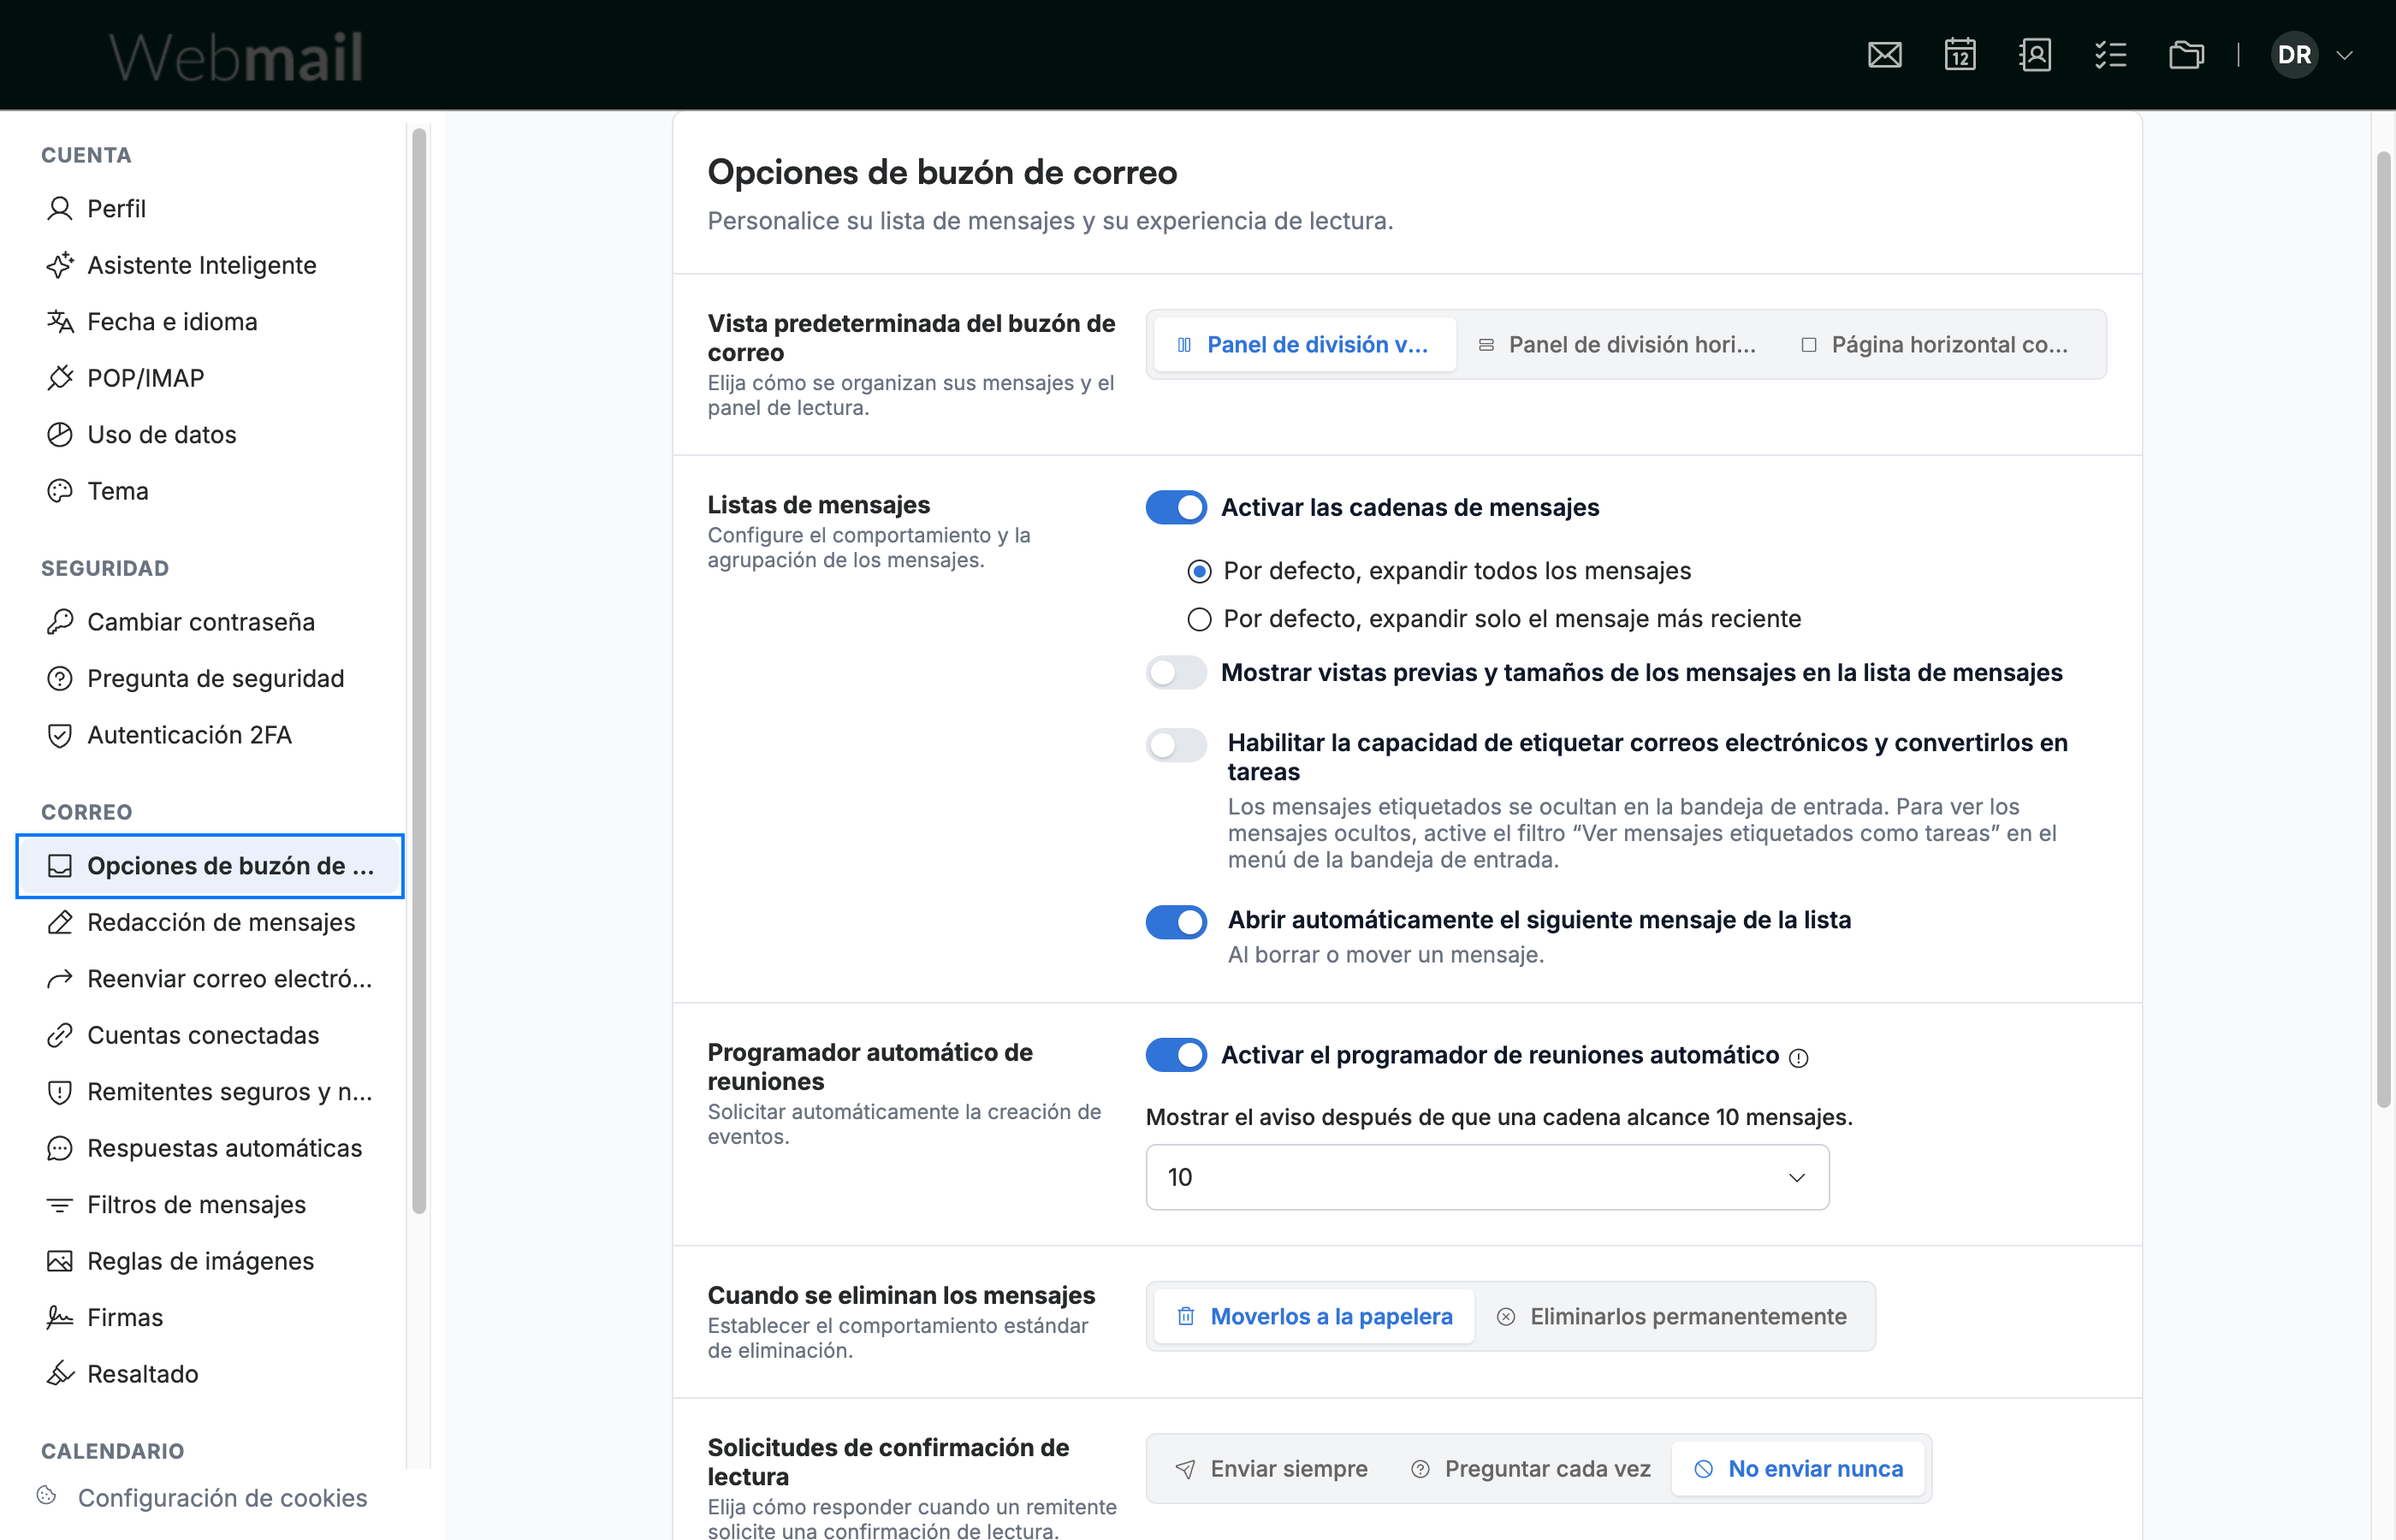Open Asistente Inteligente settings
Viewport: 2396px width, 1540px height.
[x=210, y=265]
